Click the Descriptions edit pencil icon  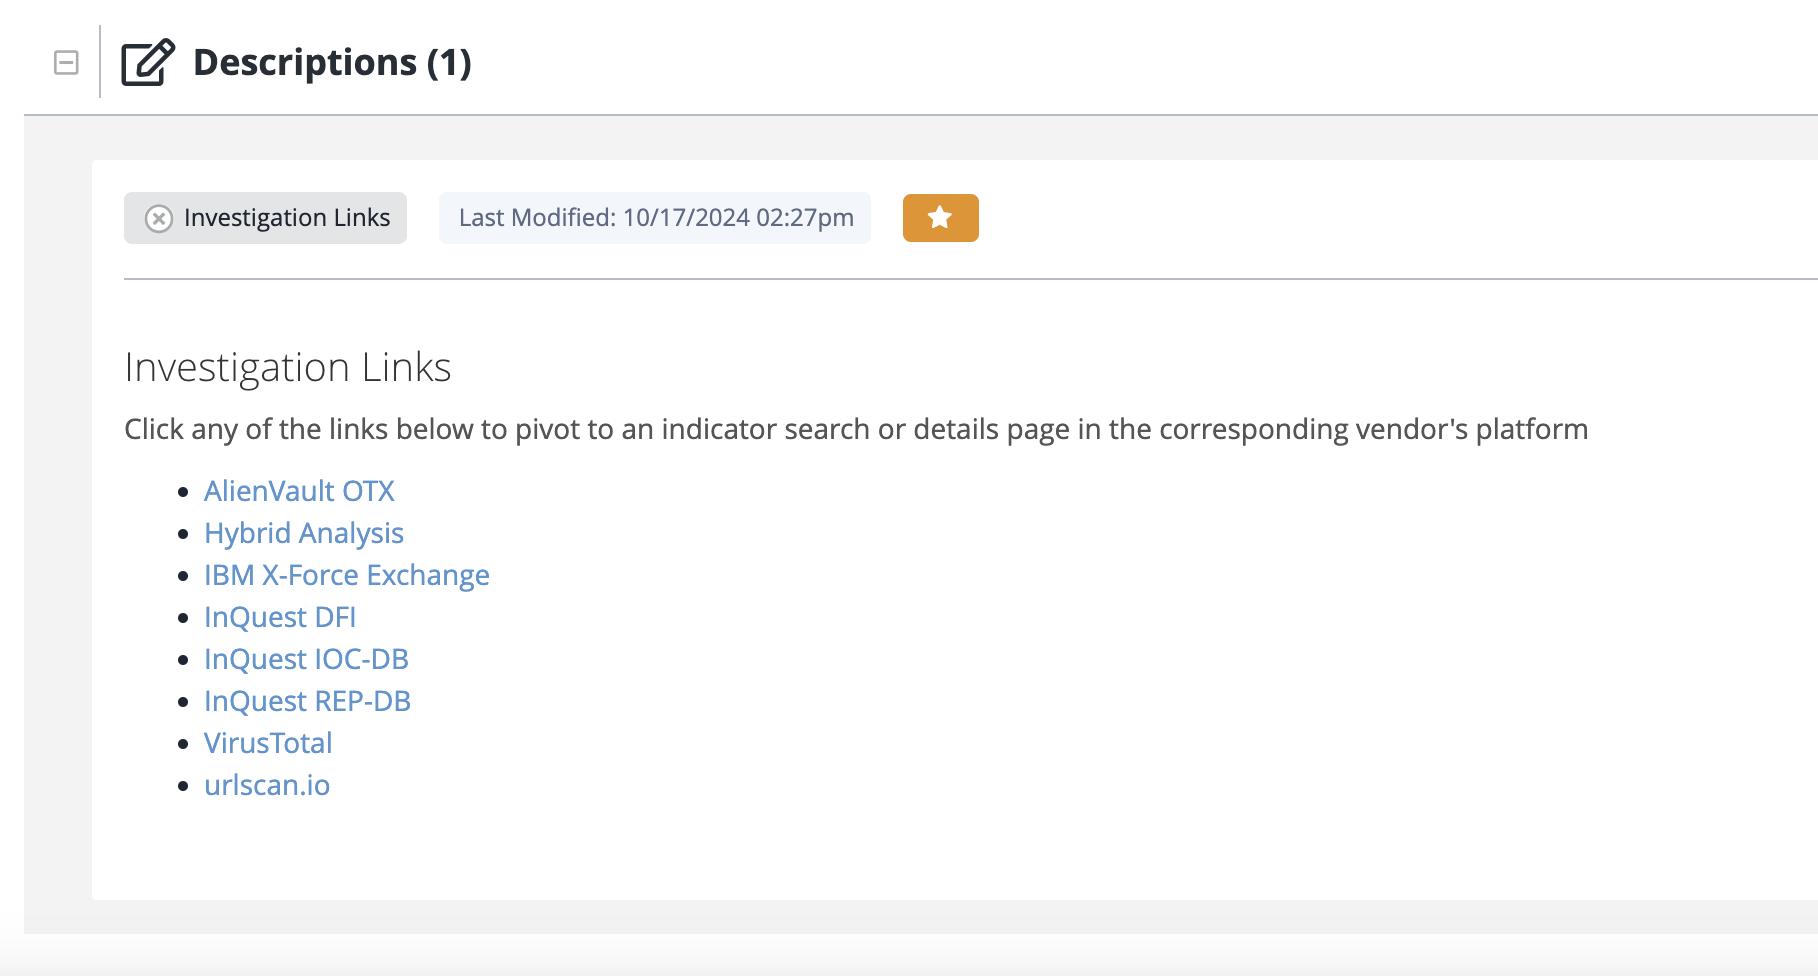pyautogui.click(x=147, y=63)
